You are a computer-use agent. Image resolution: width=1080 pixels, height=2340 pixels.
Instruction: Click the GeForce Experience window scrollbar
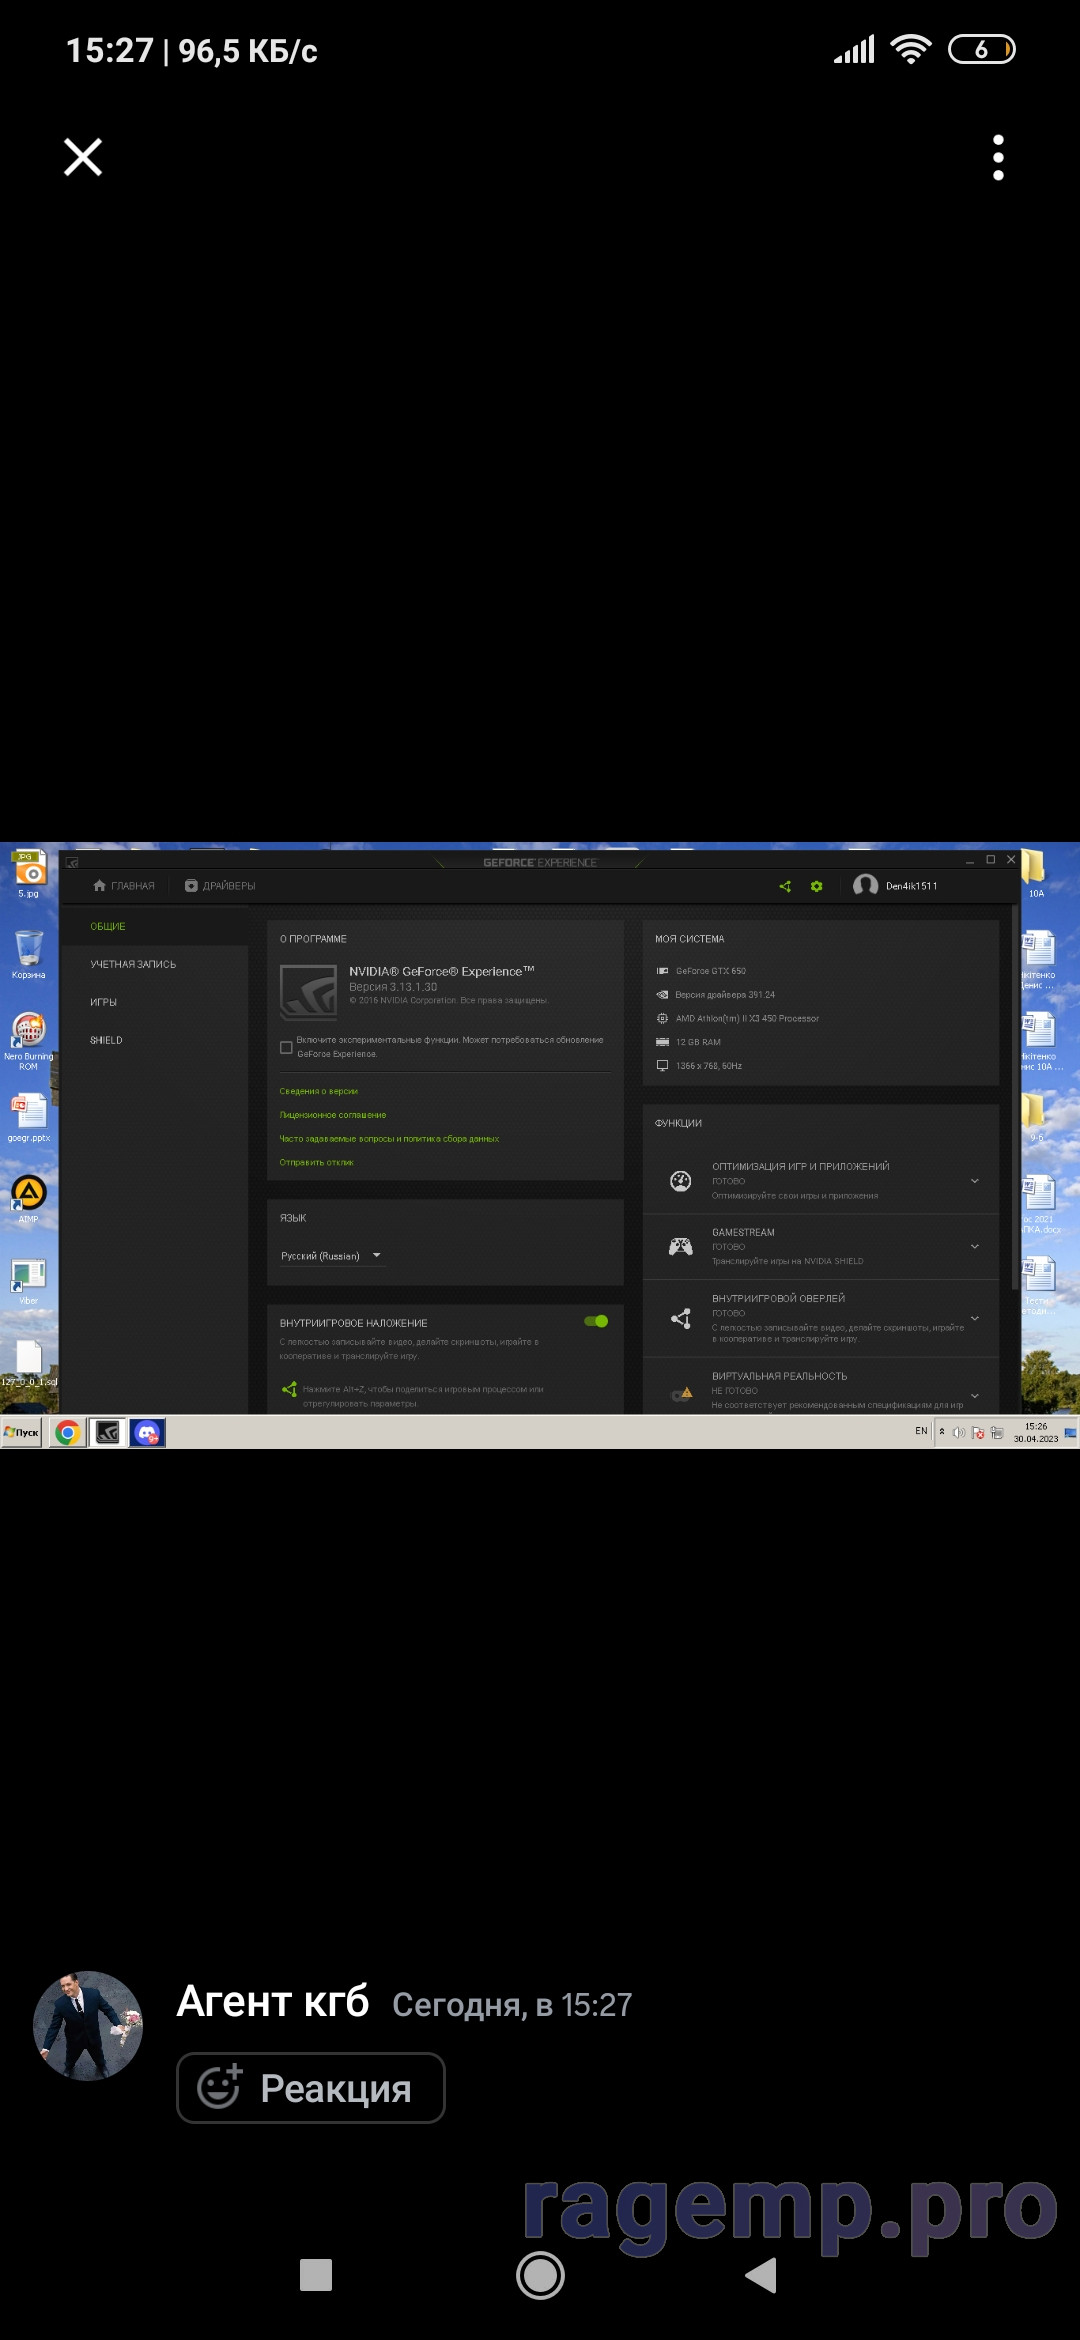1015,1096
